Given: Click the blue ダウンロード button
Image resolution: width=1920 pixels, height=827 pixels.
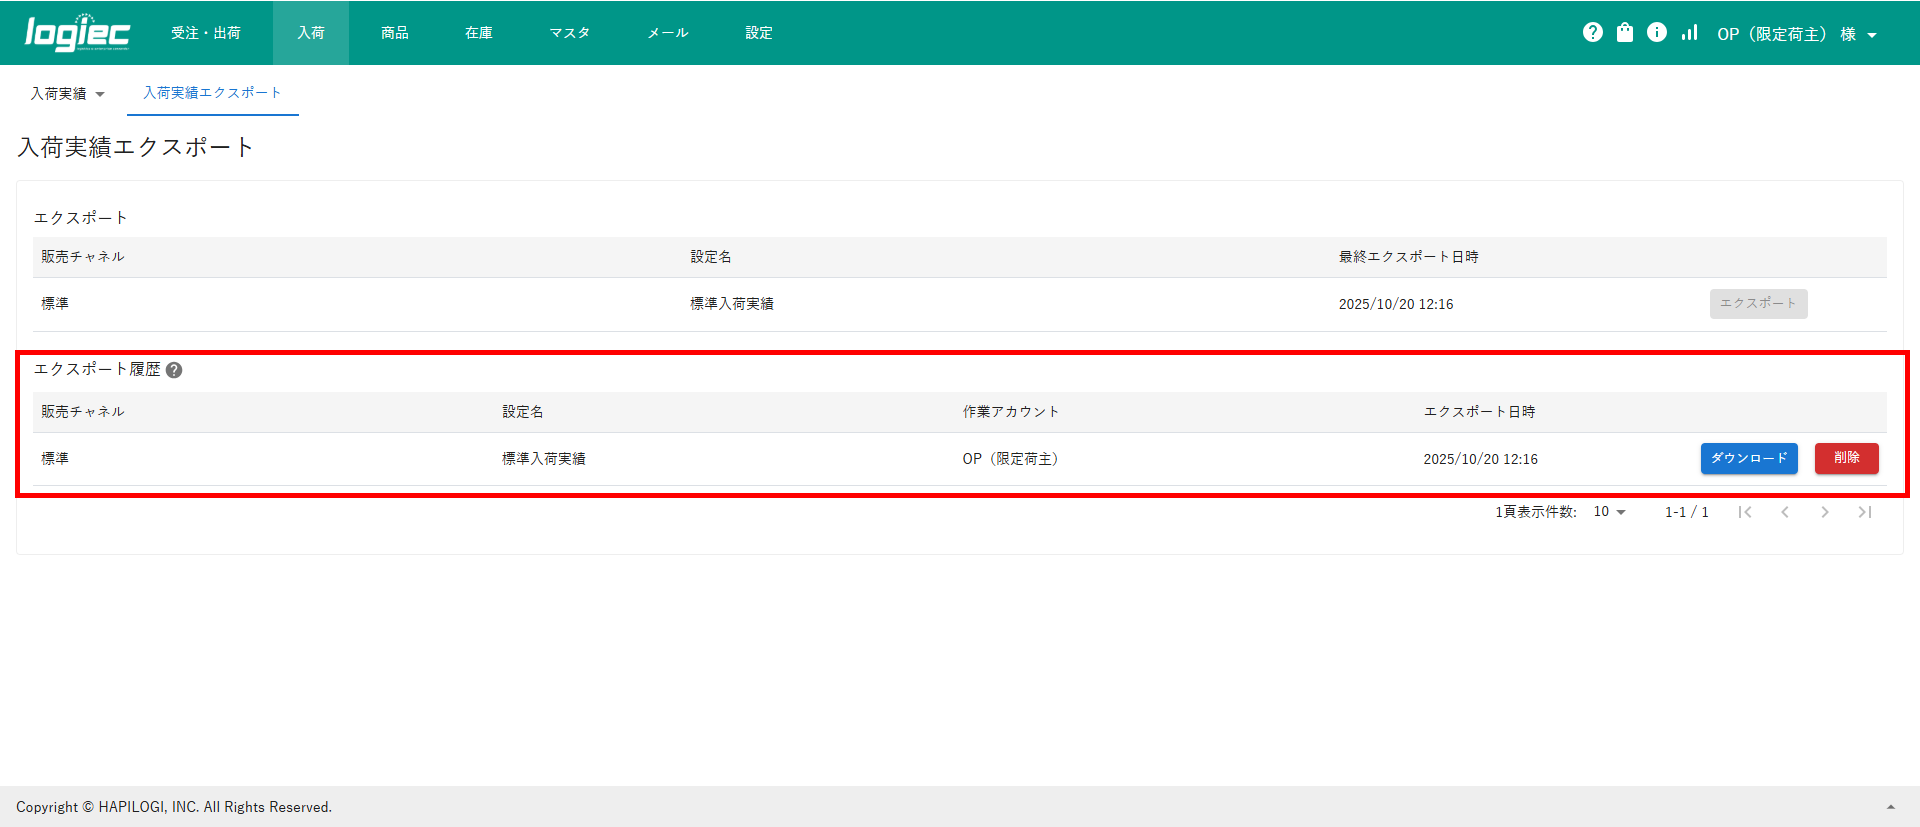Looking at the screenshot, I should click(1749, 458).
